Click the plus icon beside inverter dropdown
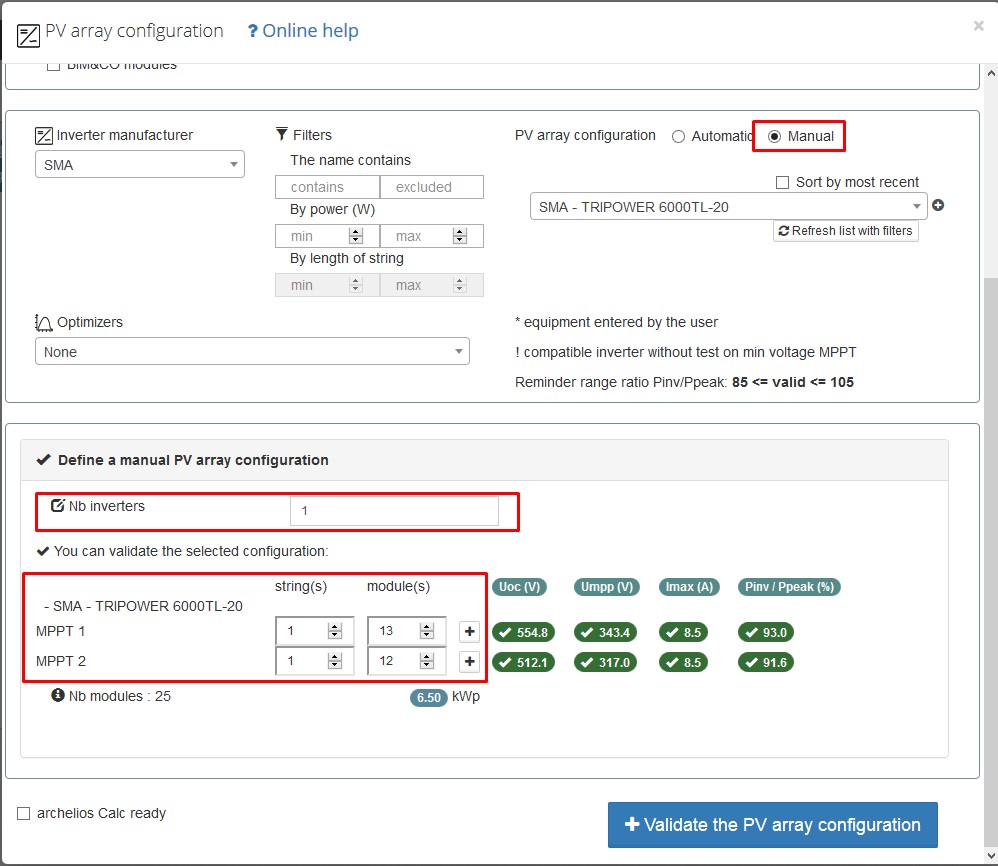The image size is (998, 866). pyautogui.click(x=938, y=205)
